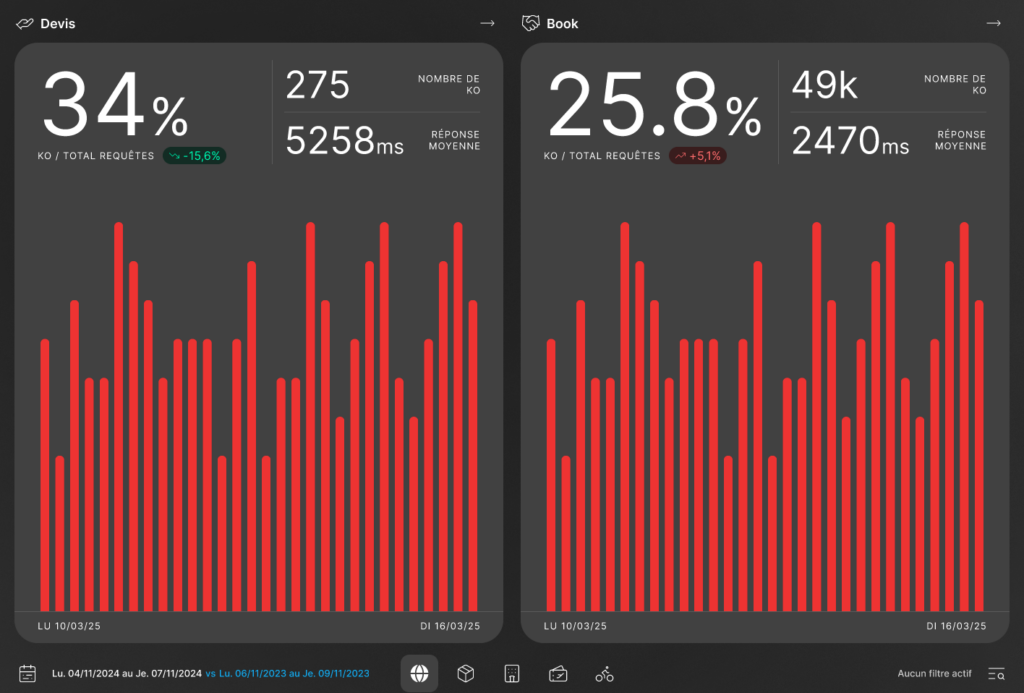The image size is (1024, 693).
Task: Select the building icon
Action: [511, 674]
